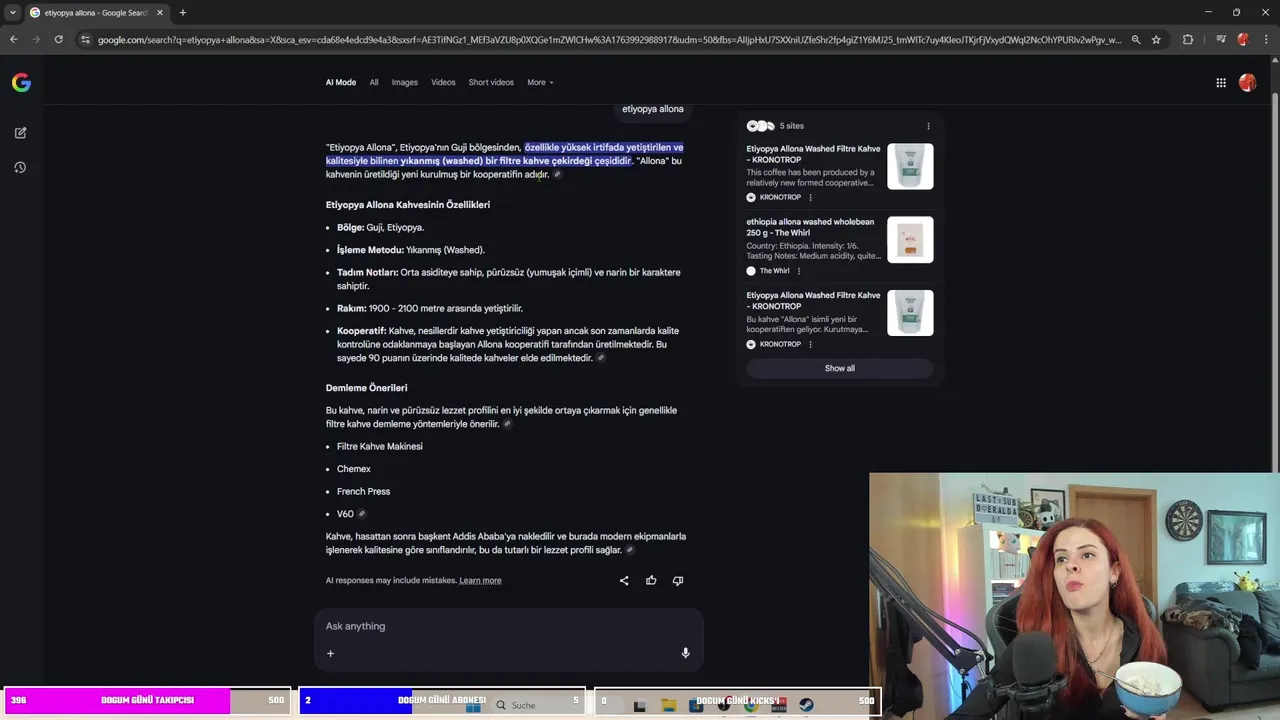Click the third coffee bag thumbnail
1280x720 pixels.
[910, 313]
